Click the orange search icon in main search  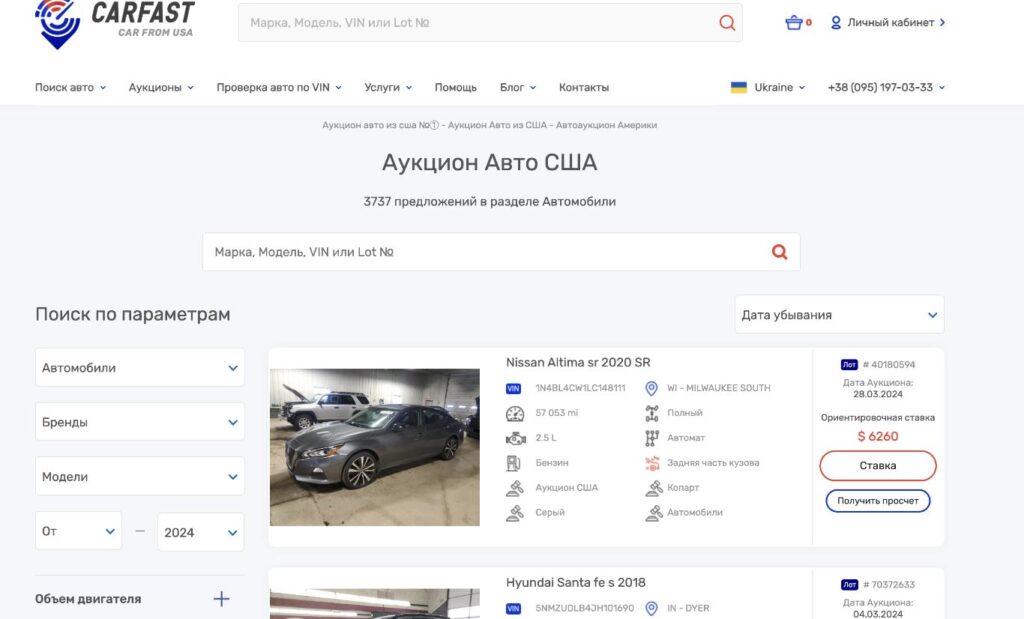(x=779, y=252)
